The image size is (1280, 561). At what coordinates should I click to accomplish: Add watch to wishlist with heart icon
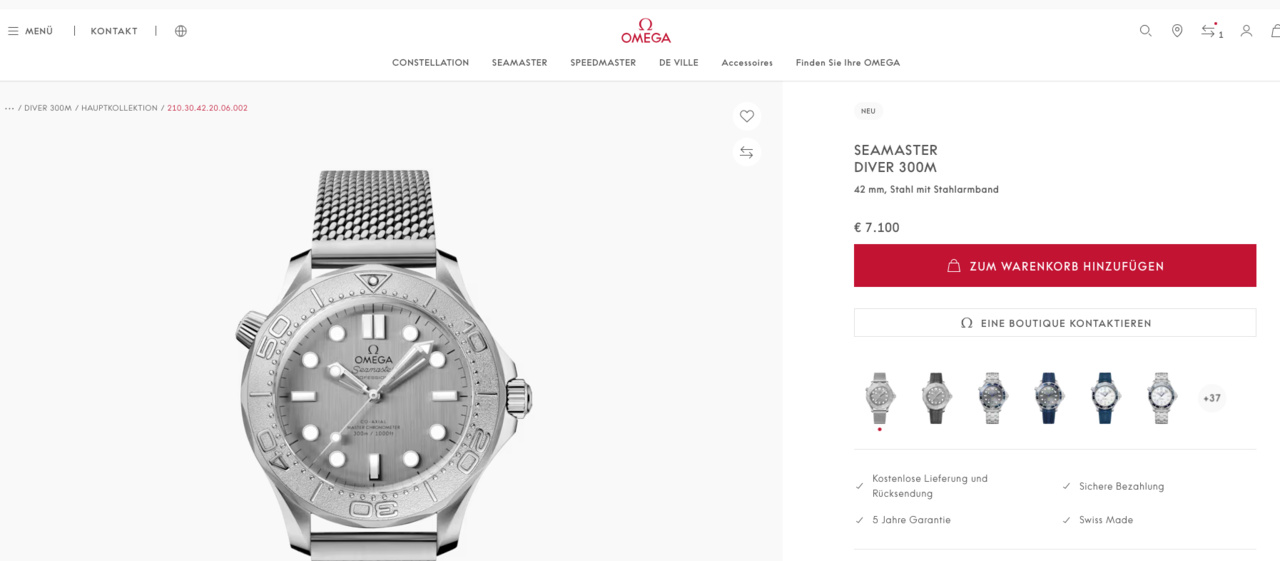[746, 116]
